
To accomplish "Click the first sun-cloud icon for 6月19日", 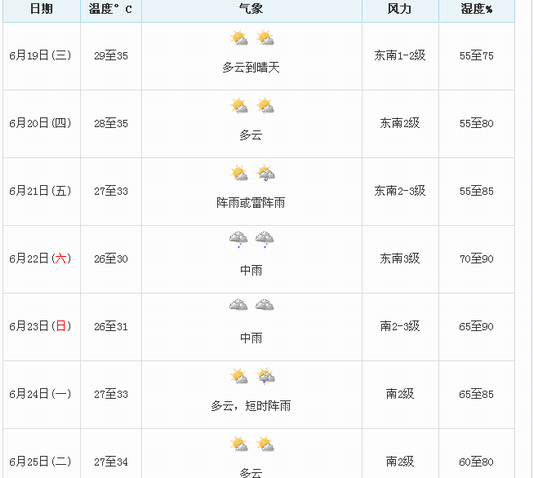I will pyautogui.click(x=239, y=38).
